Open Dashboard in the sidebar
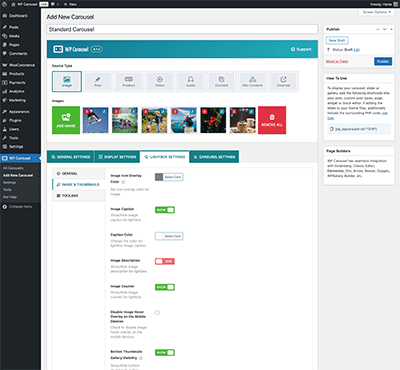The height and width of the screenshot is (370, 400). coord(18,16)
